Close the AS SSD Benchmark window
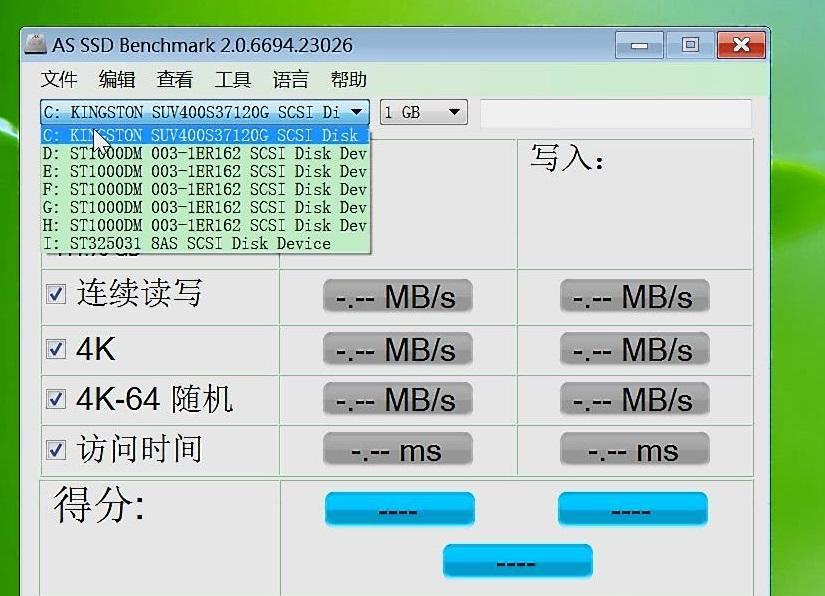The image size is (825, 596). coord(741,45)
